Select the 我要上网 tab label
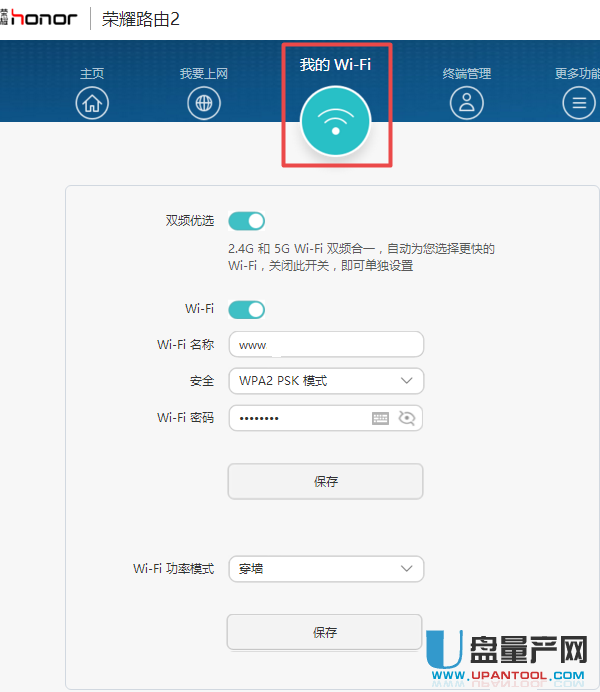600x692 pixels. 204,74
